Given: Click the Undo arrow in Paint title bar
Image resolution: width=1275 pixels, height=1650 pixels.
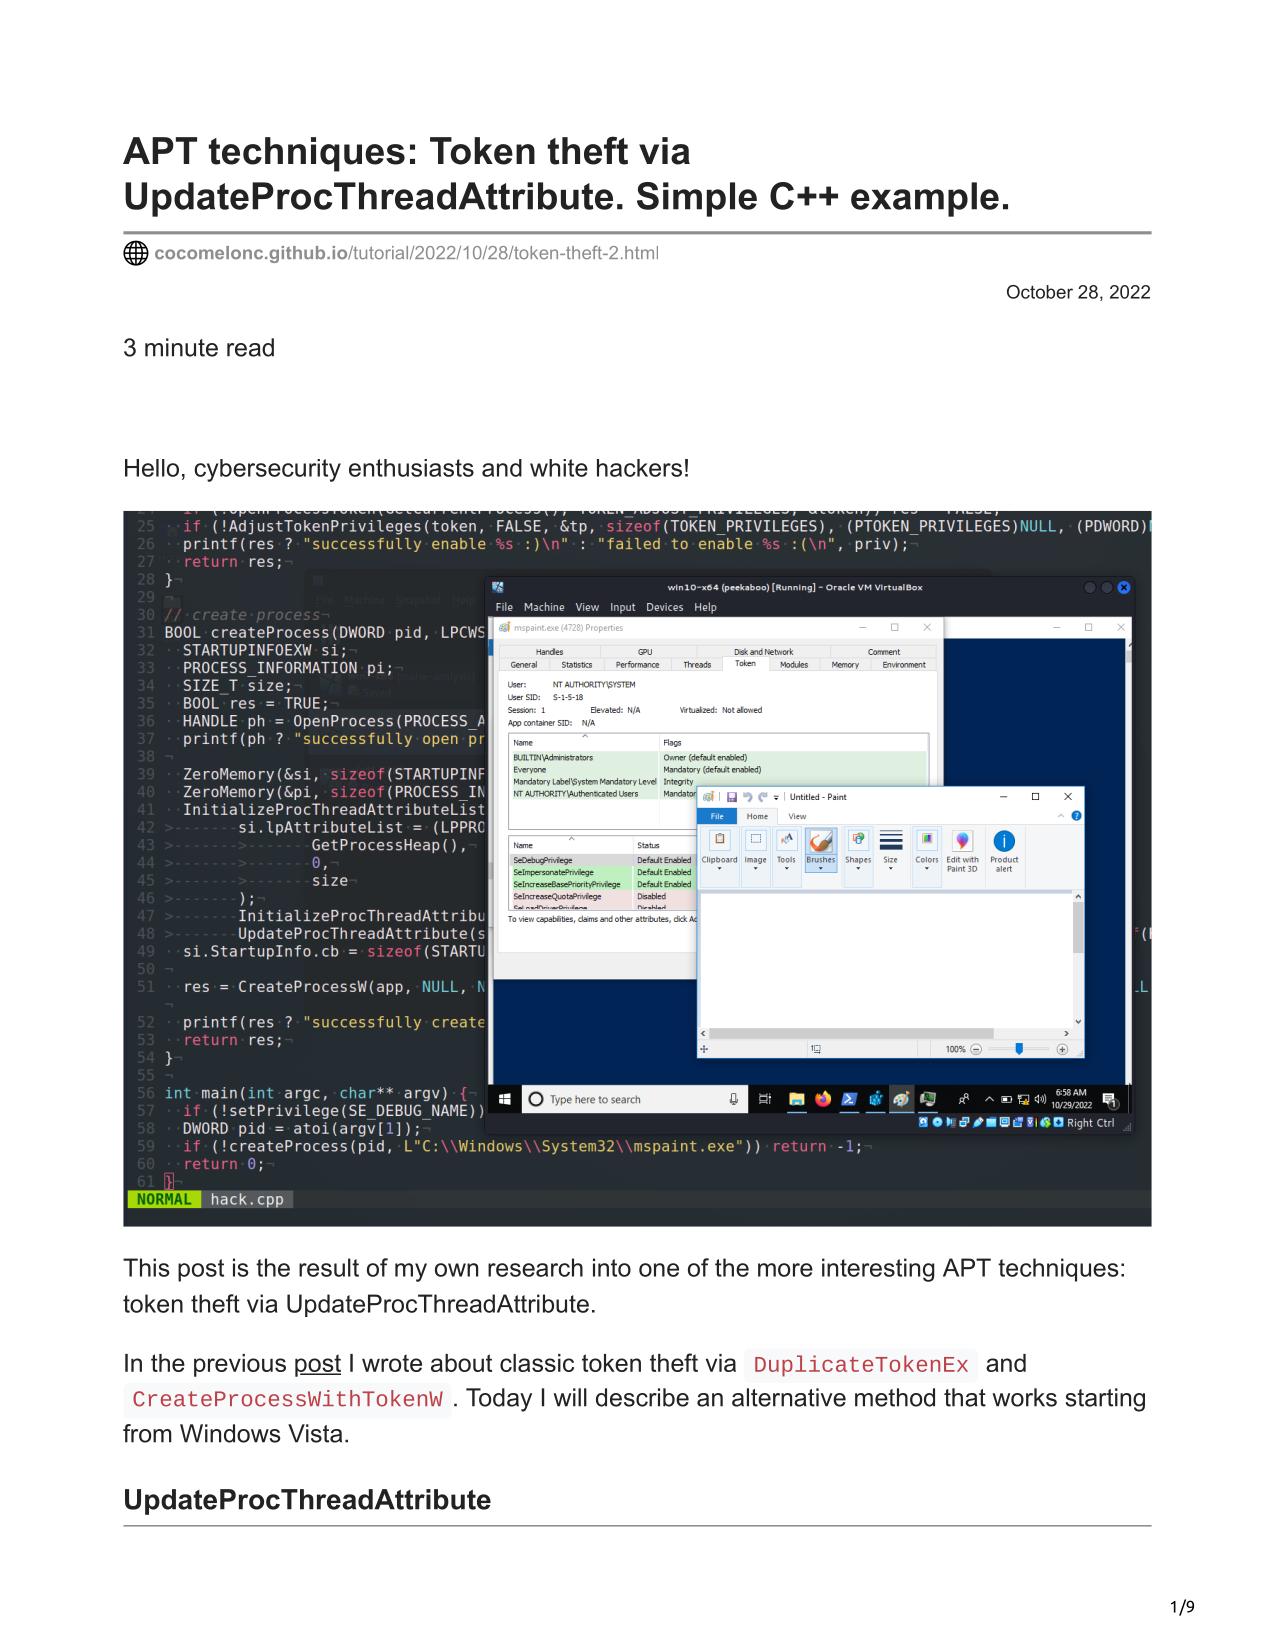Looking at the screenshot, I should click(747, 797).
